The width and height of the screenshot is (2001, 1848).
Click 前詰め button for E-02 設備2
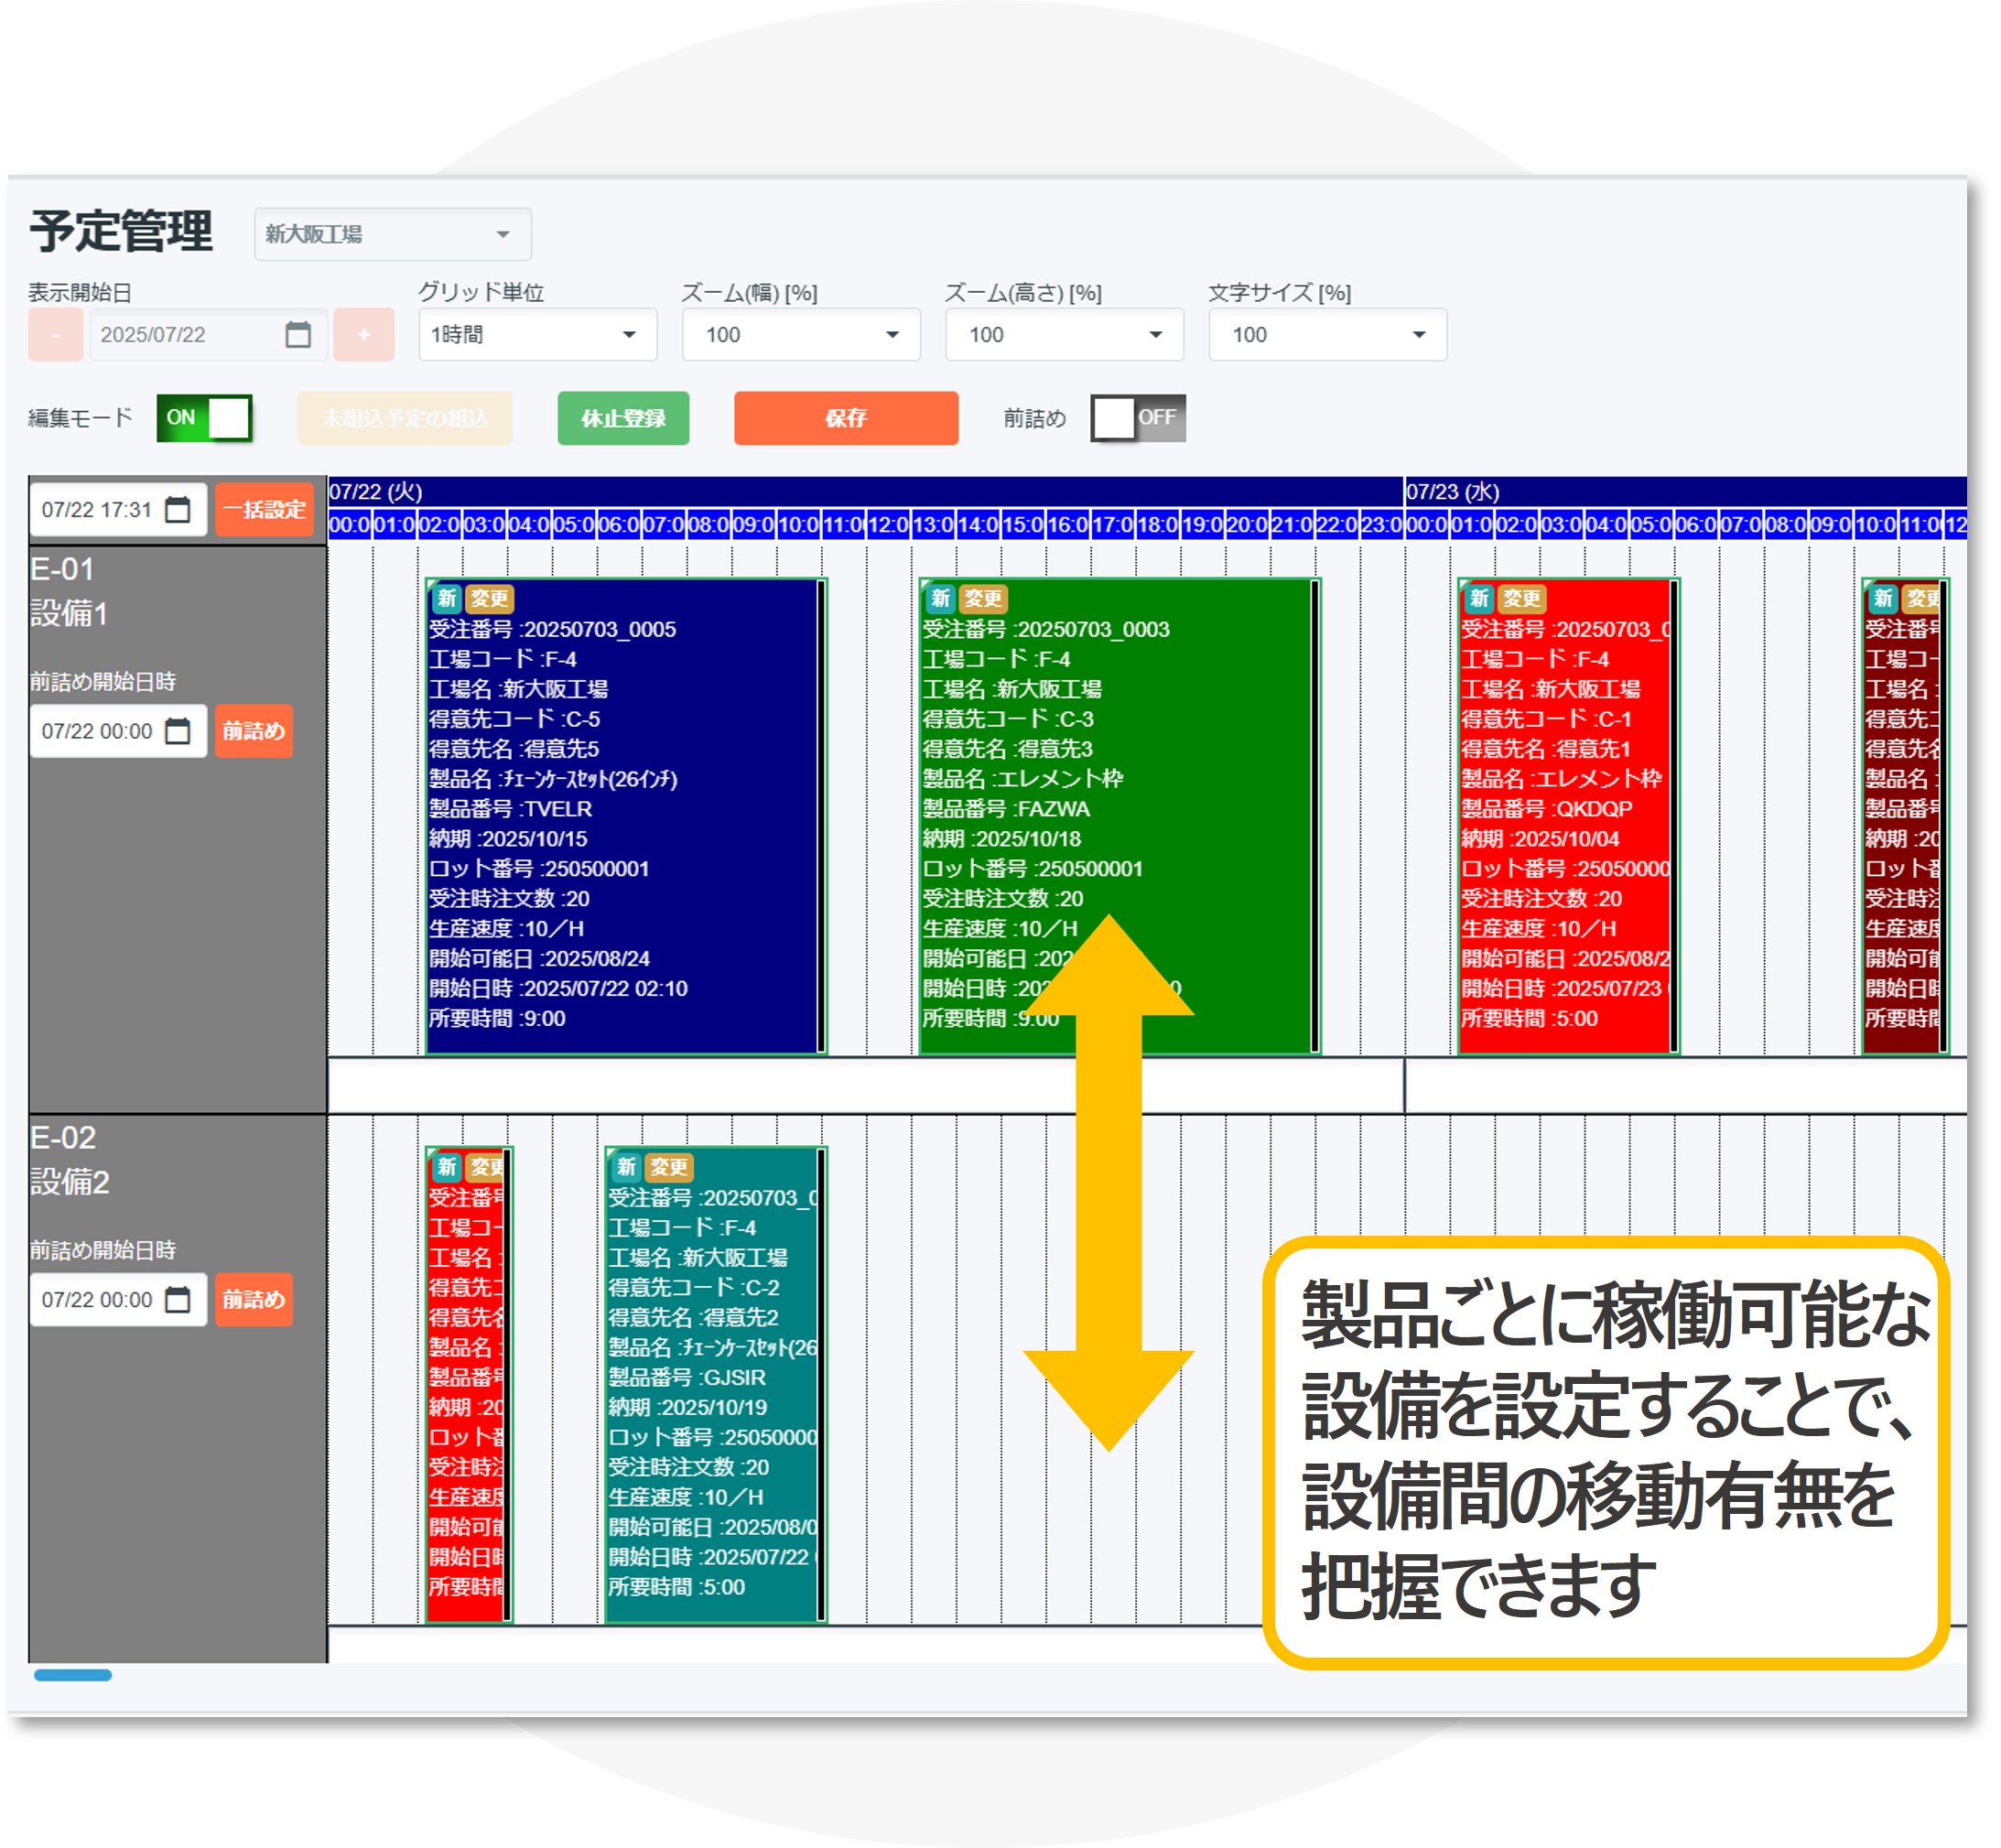(x=254, y=1299)
